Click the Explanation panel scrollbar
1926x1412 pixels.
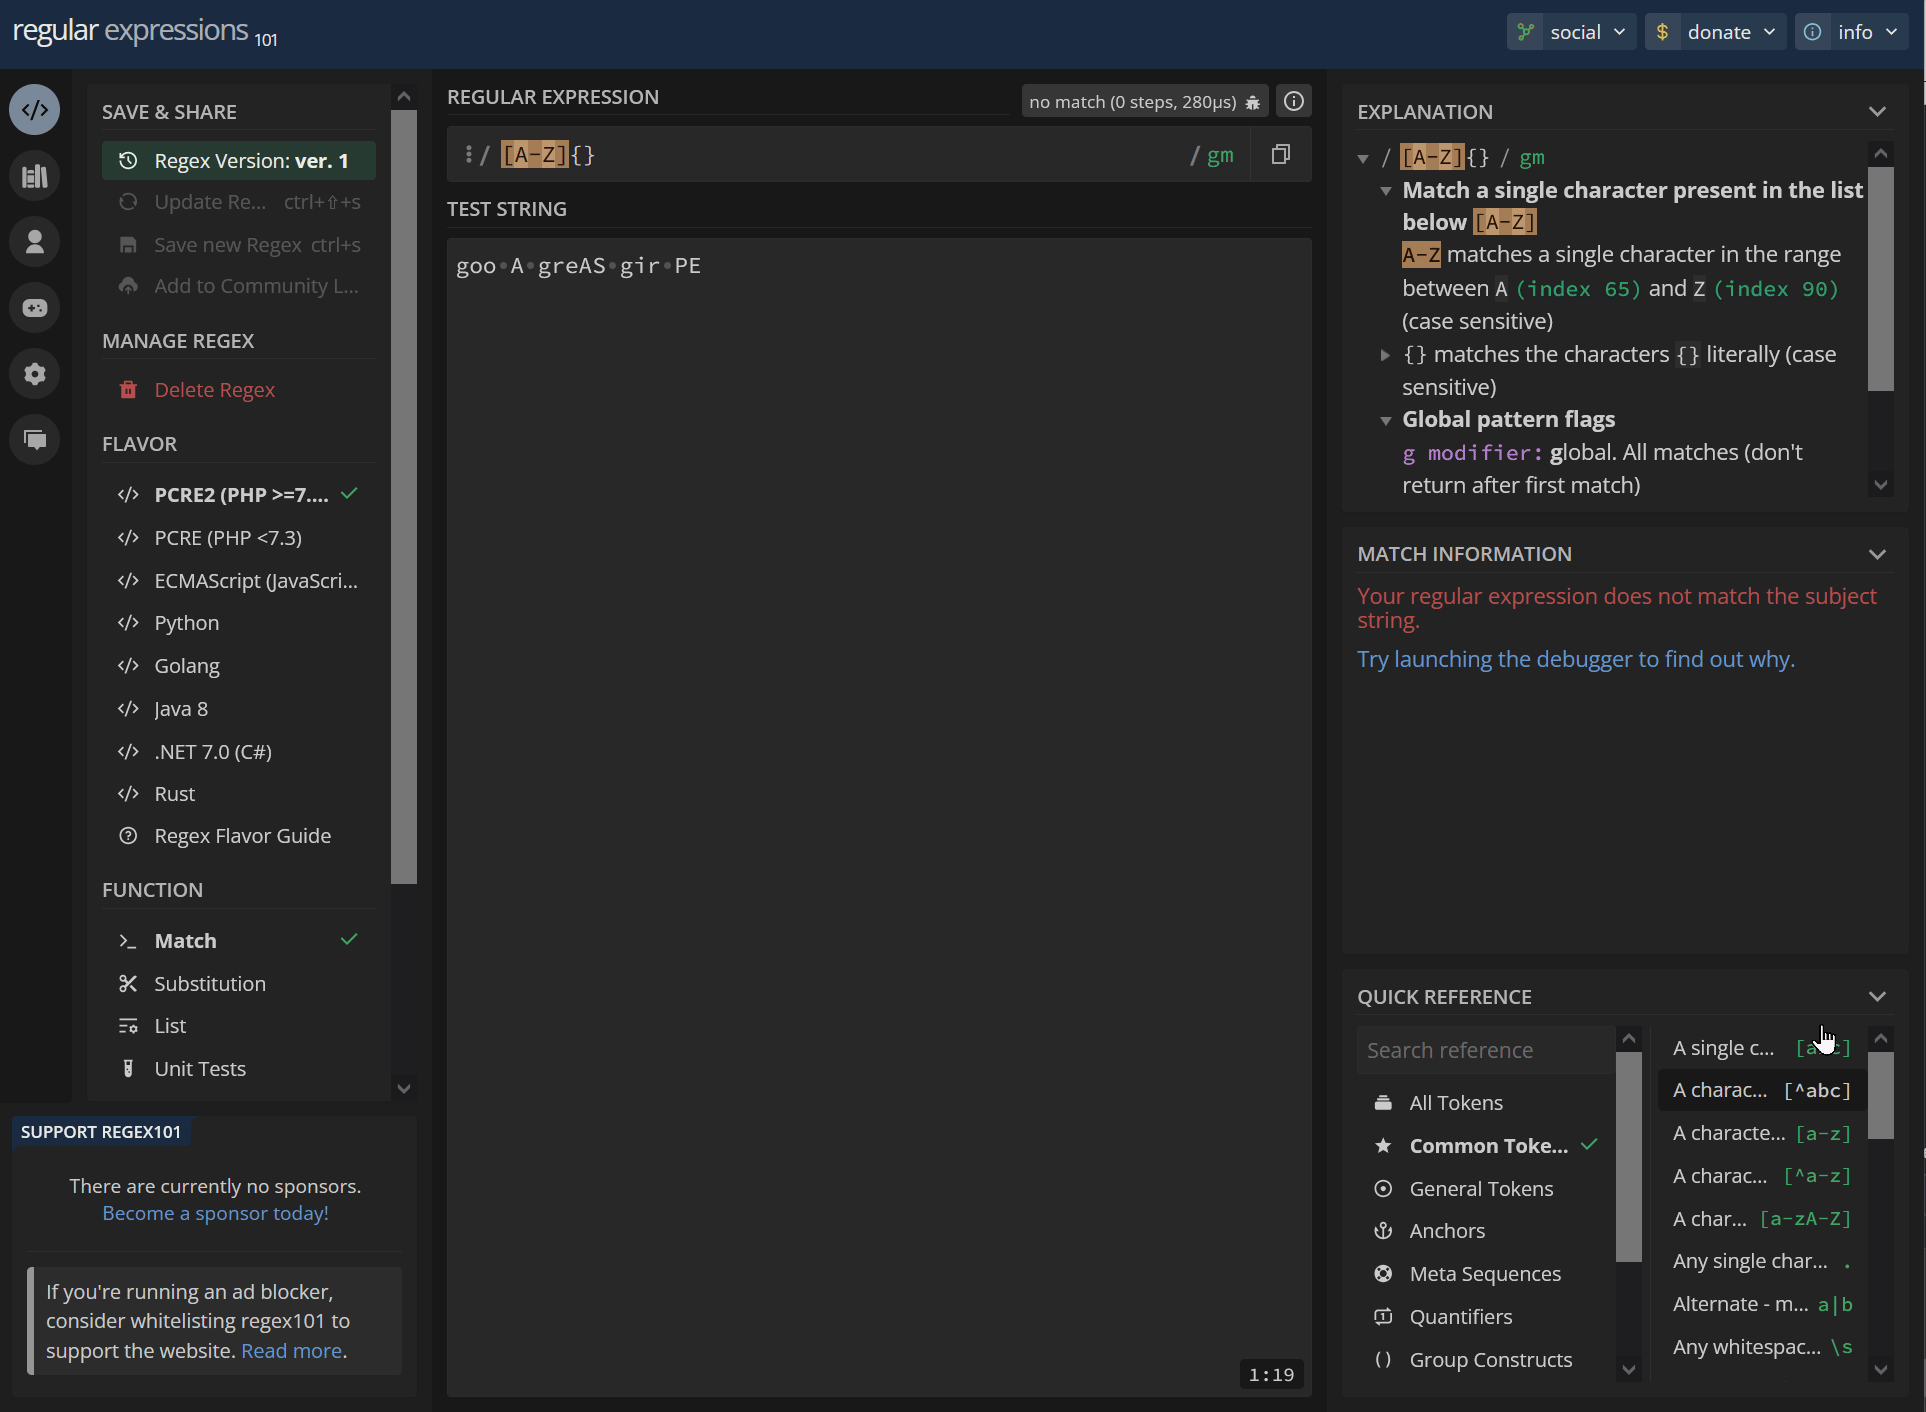(x=1881, y=278)
